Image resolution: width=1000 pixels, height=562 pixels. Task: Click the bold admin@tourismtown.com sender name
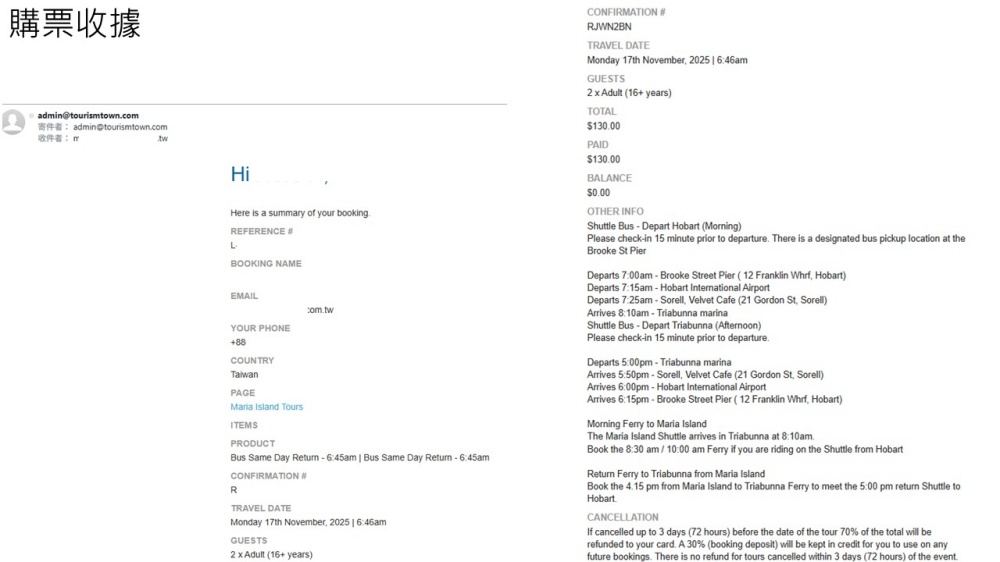tap(88, 116)
